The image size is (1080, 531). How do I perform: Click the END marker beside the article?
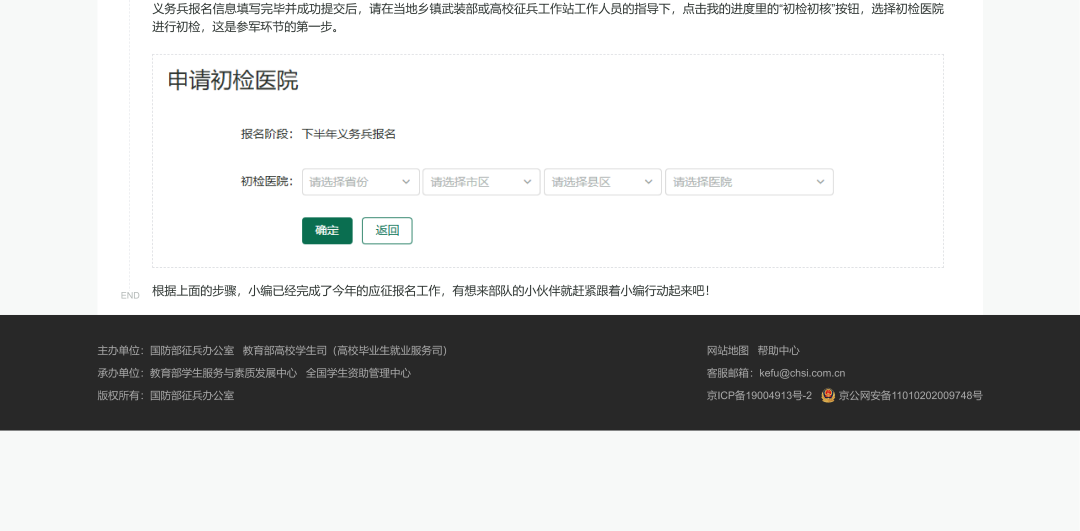click(130, 296)
